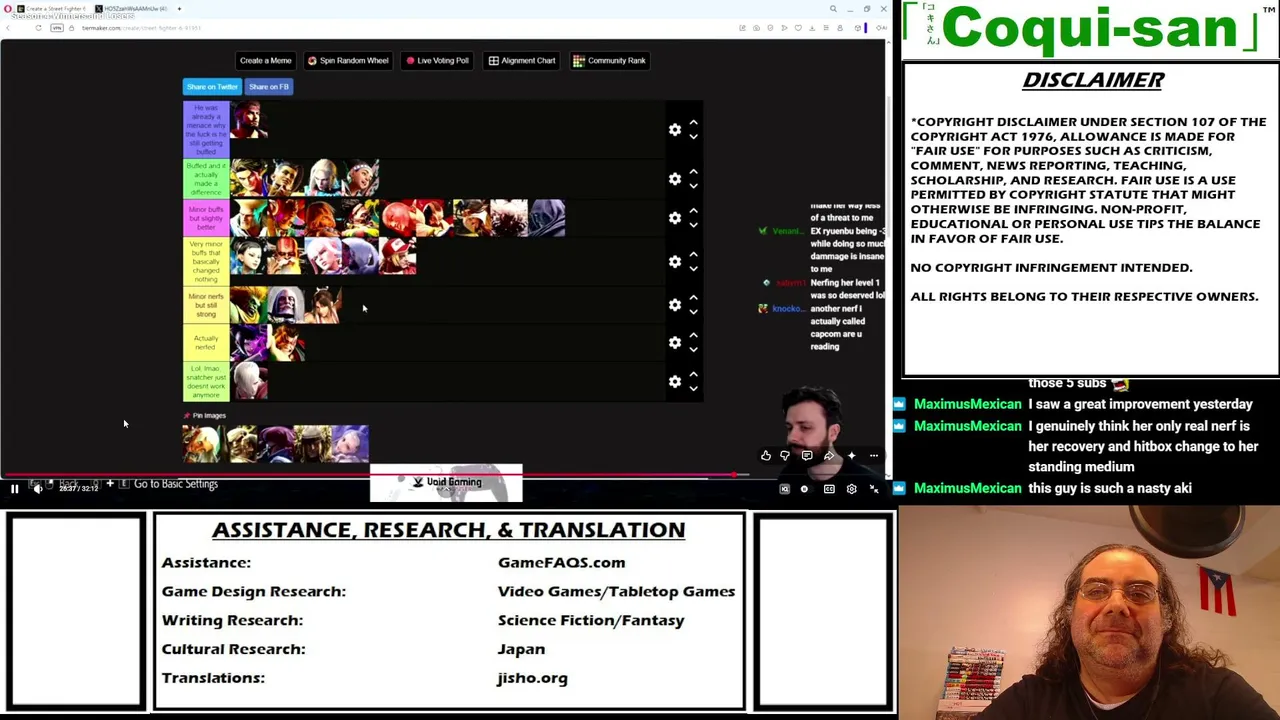Start a Live Voting Poll

pos(437,61)
